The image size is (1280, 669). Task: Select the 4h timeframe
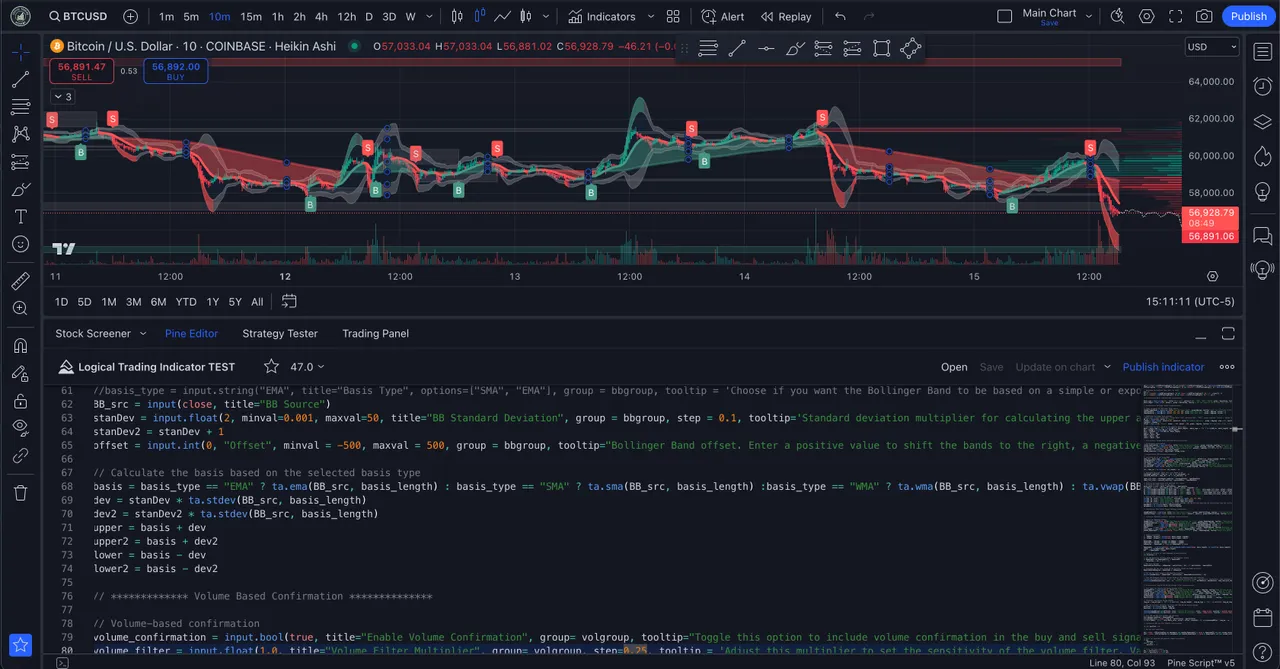point(321,16)
